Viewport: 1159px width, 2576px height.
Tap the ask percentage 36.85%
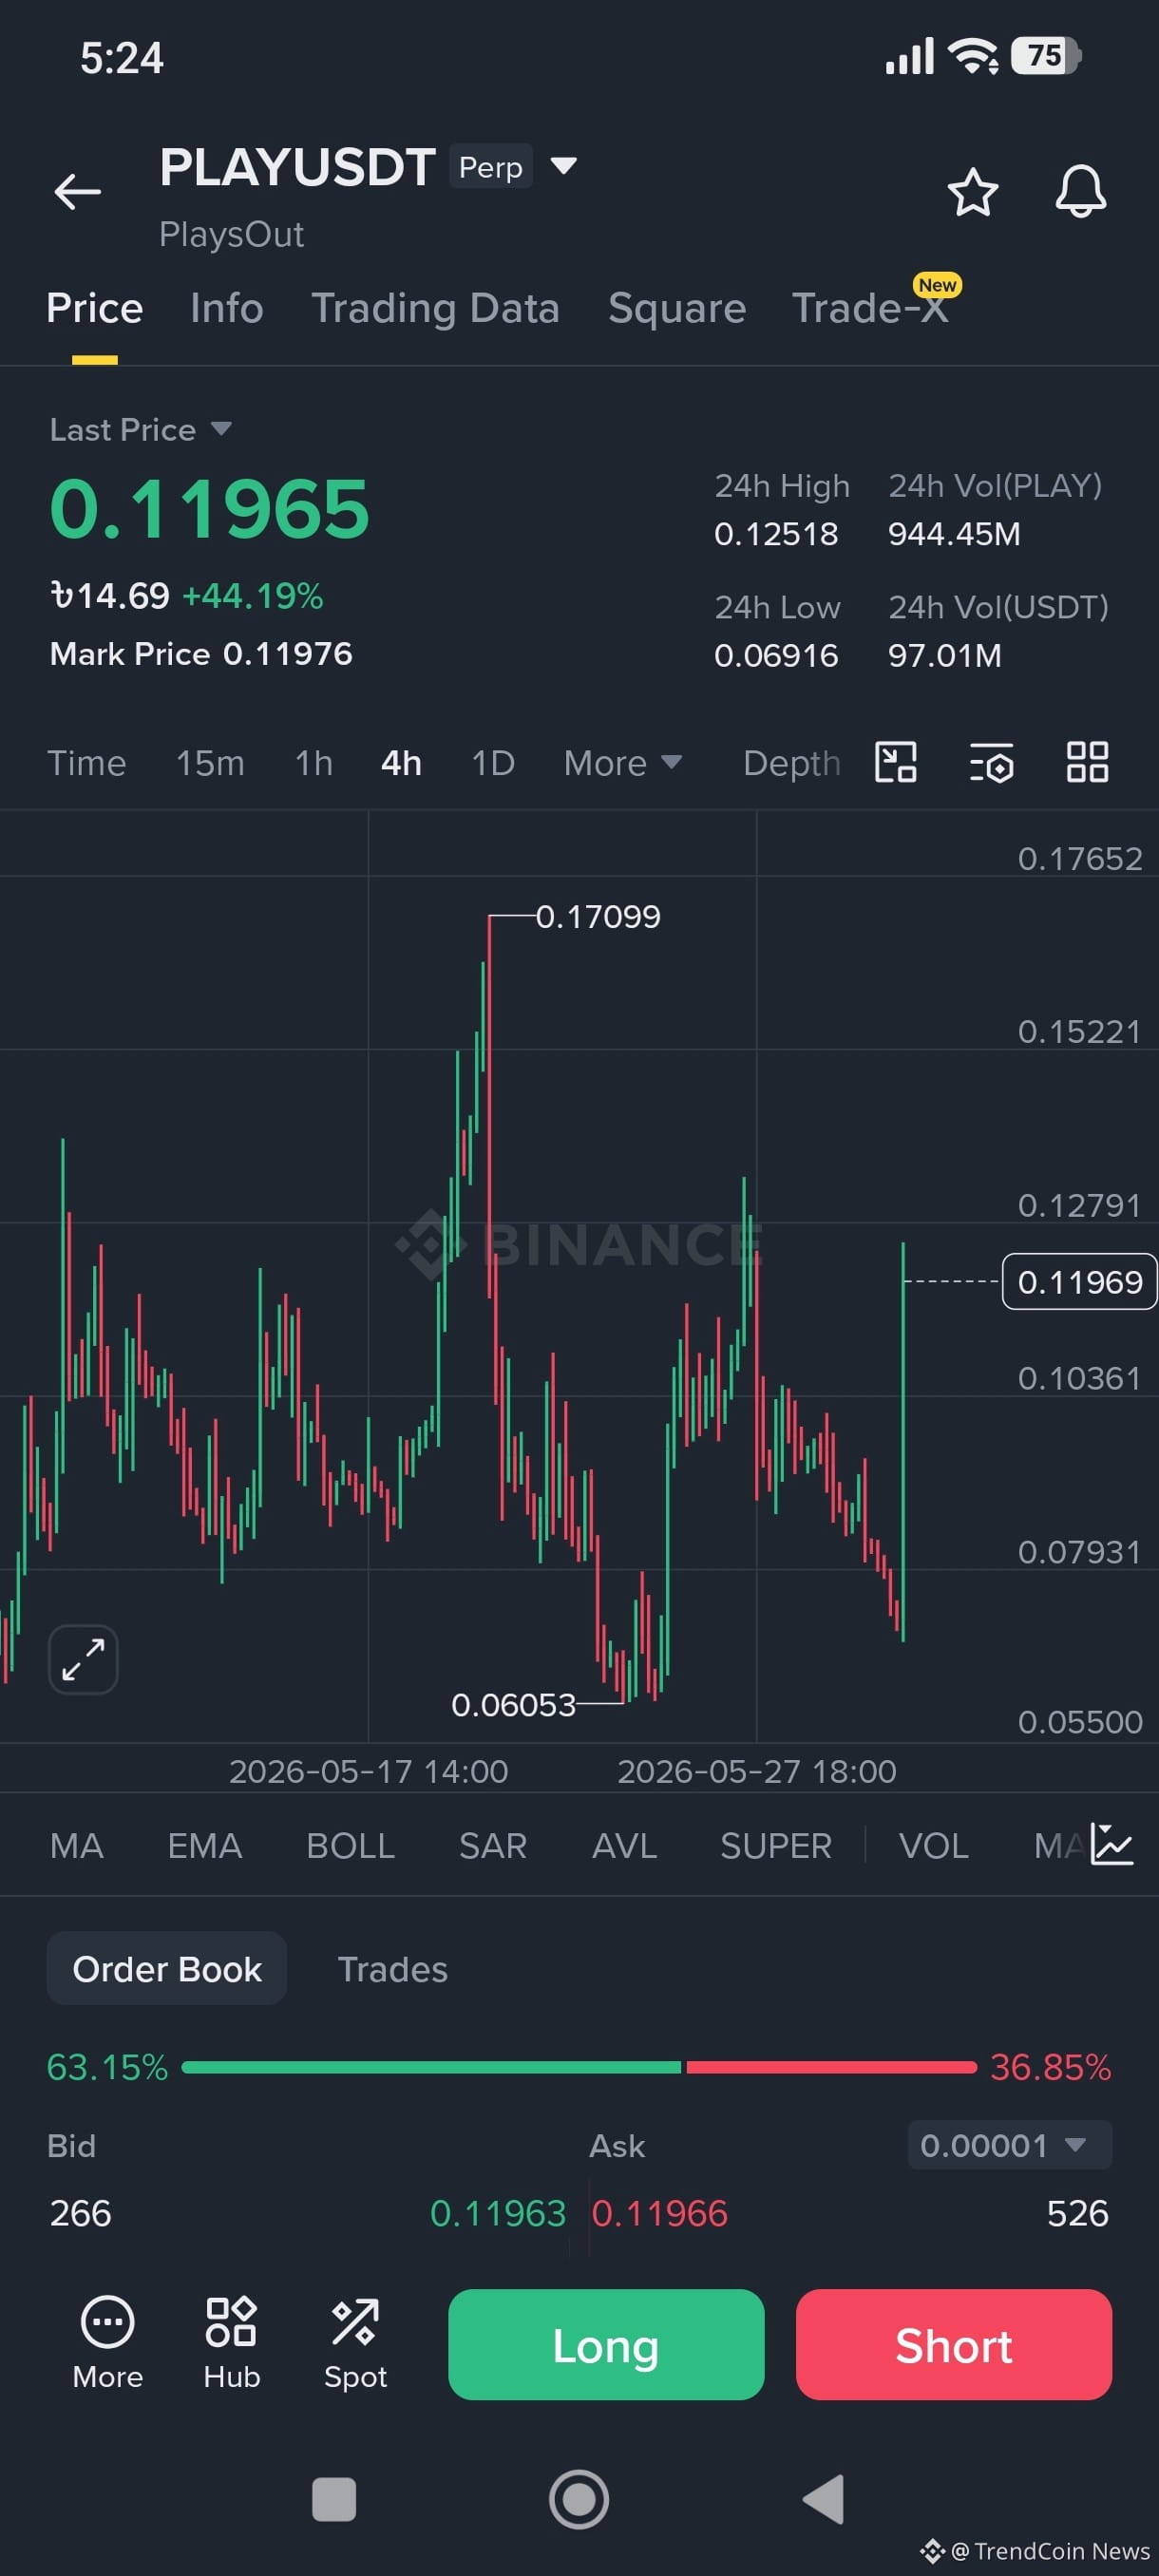click(x=1051, y=2067)
